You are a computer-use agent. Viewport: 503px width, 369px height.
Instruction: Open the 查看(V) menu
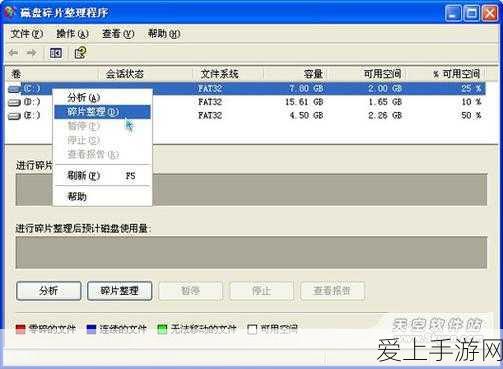click(118, 34)
